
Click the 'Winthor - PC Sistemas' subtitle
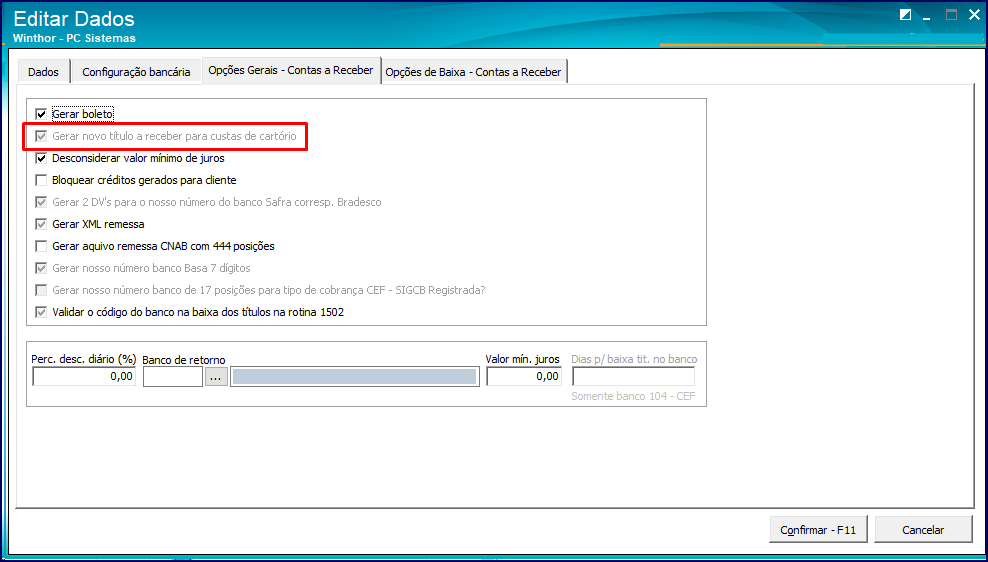click(x=74, y=38)
